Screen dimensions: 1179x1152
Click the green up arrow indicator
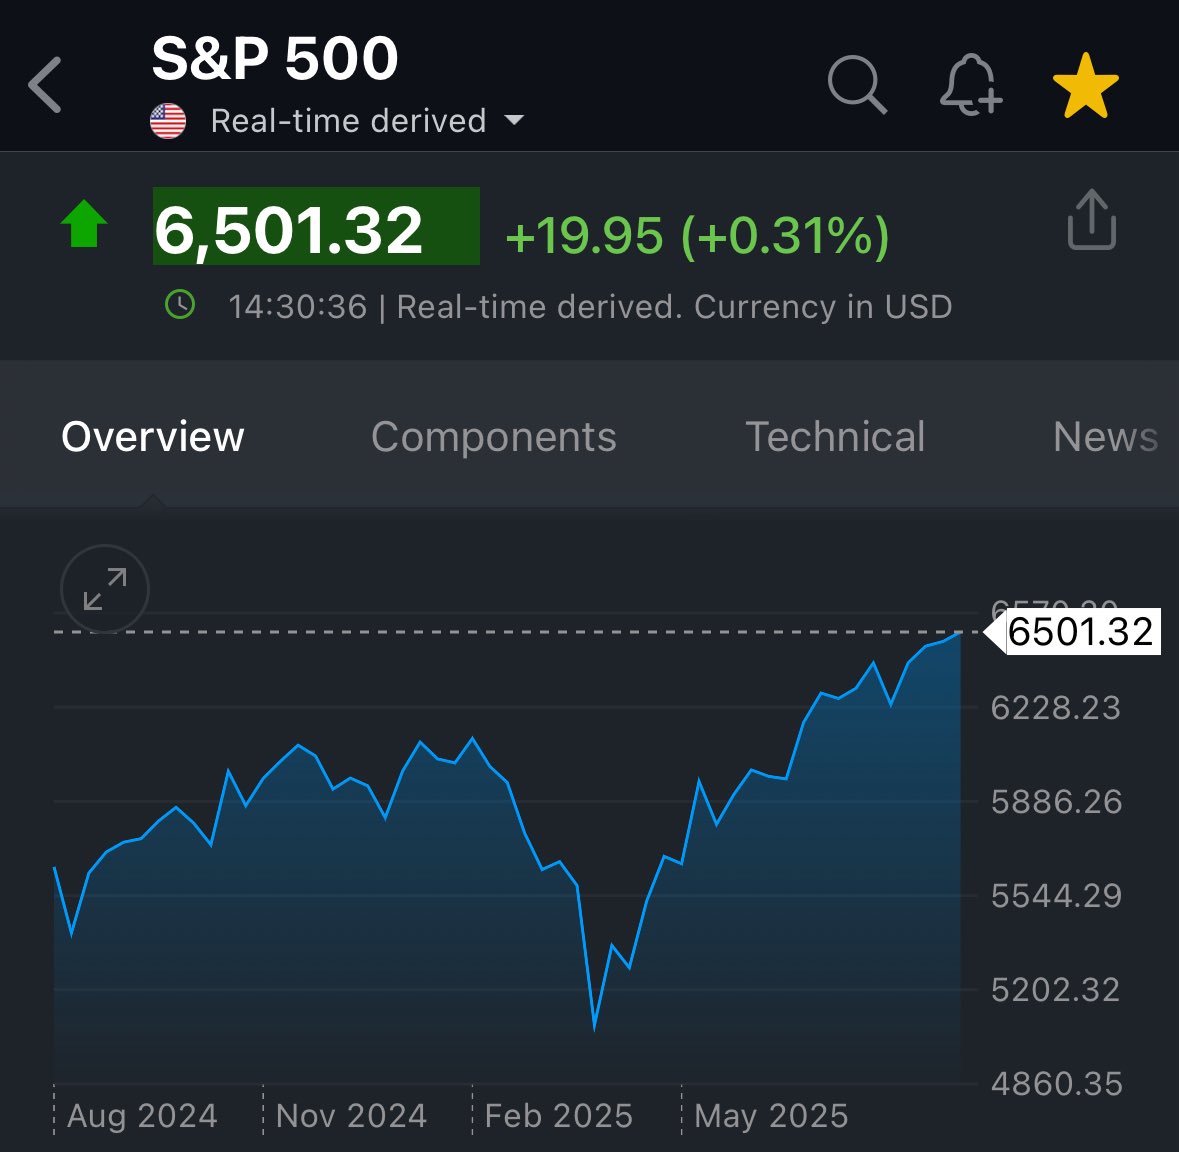pos(83,223)
